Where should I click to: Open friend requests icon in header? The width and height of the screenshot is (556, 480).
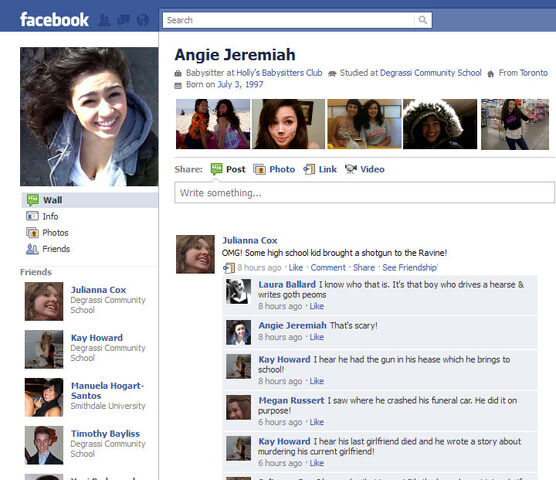(x=104, y=20)
